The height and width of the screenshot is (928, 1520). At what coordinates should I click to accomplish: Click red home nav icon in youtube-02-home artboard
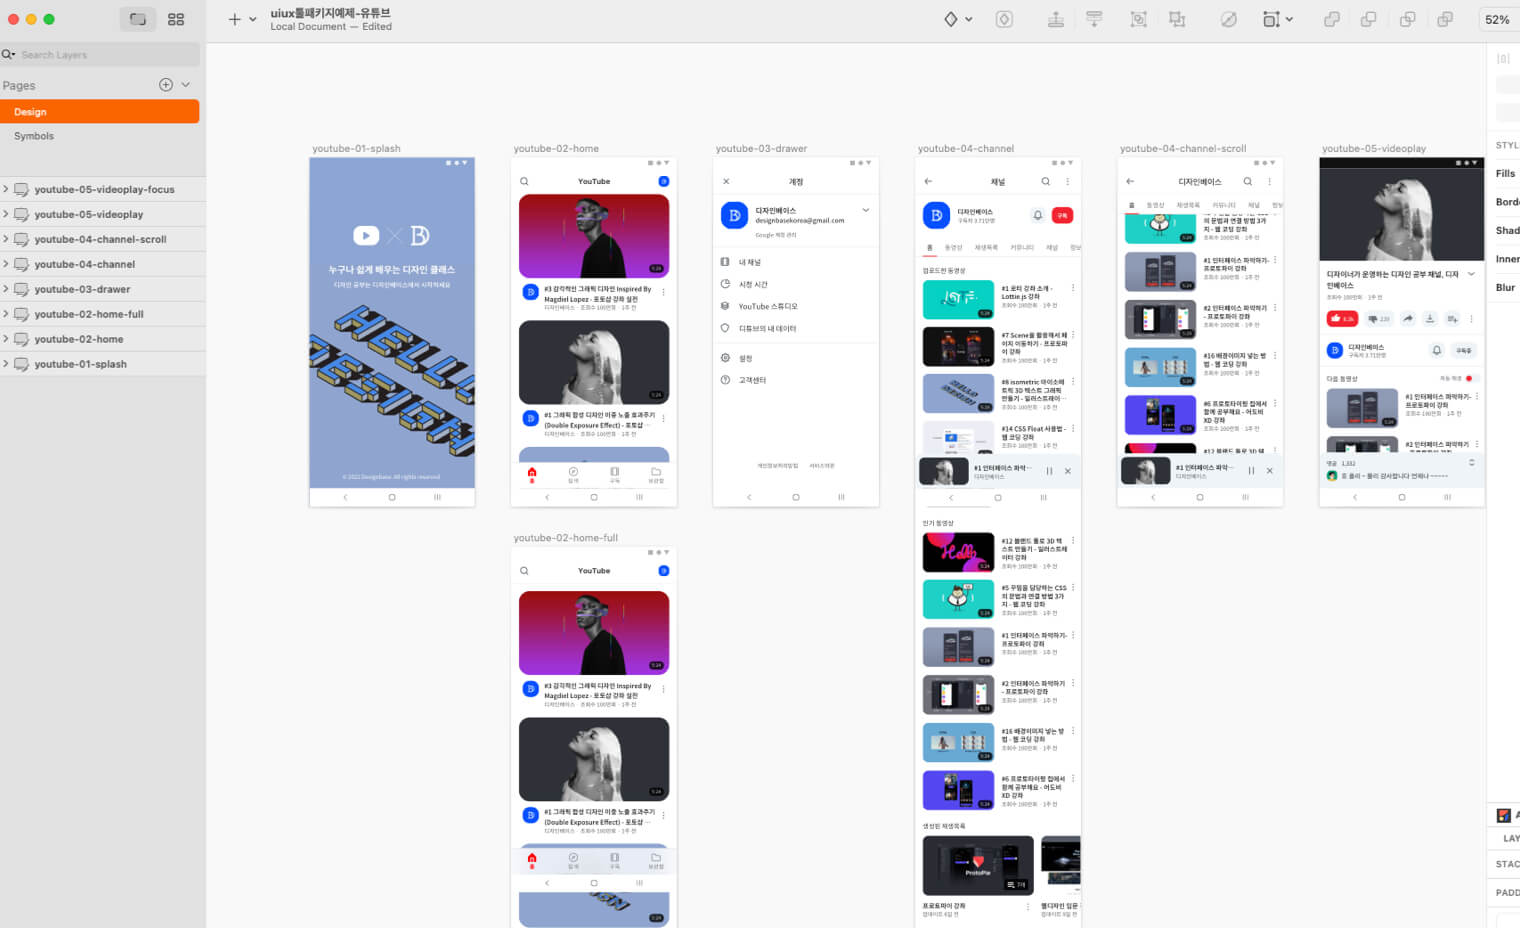(x=532, y=474)
